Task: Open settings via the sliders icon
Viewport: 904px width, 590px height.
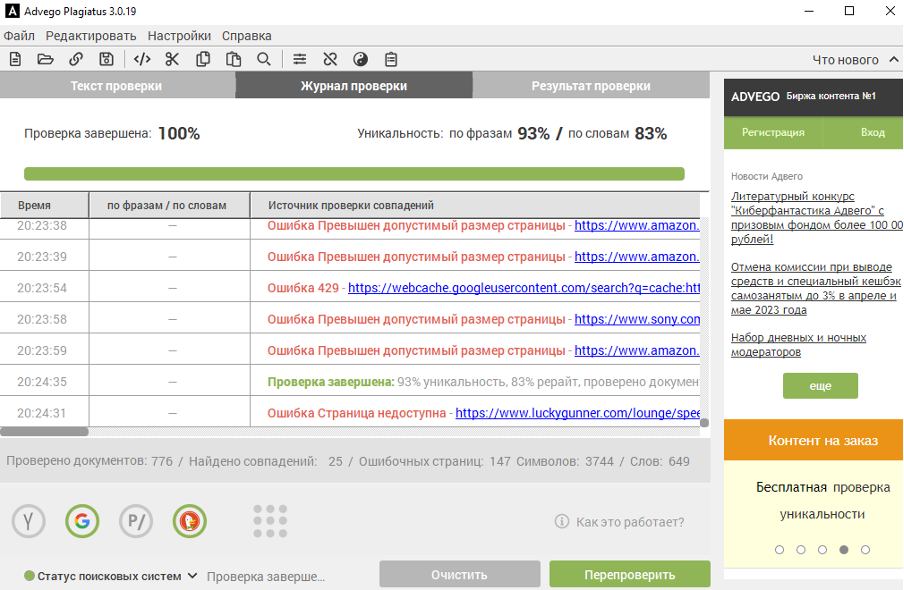Action: point(299,59)
